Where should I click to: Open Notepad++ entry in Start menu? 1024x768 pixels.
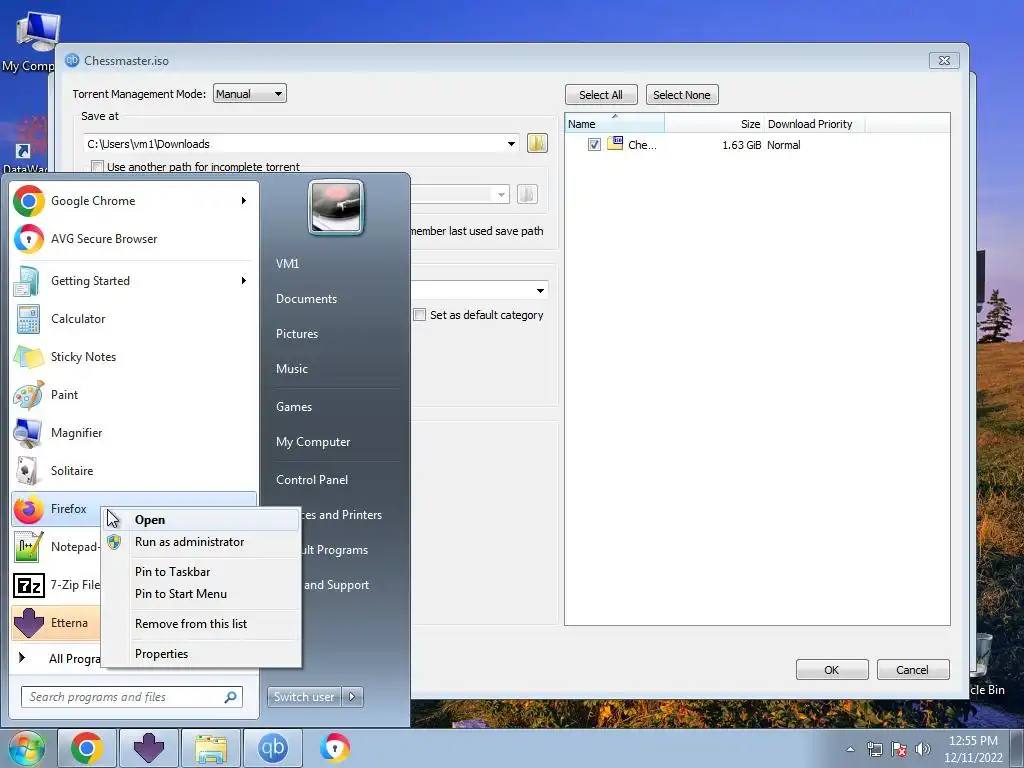(56, 547)
